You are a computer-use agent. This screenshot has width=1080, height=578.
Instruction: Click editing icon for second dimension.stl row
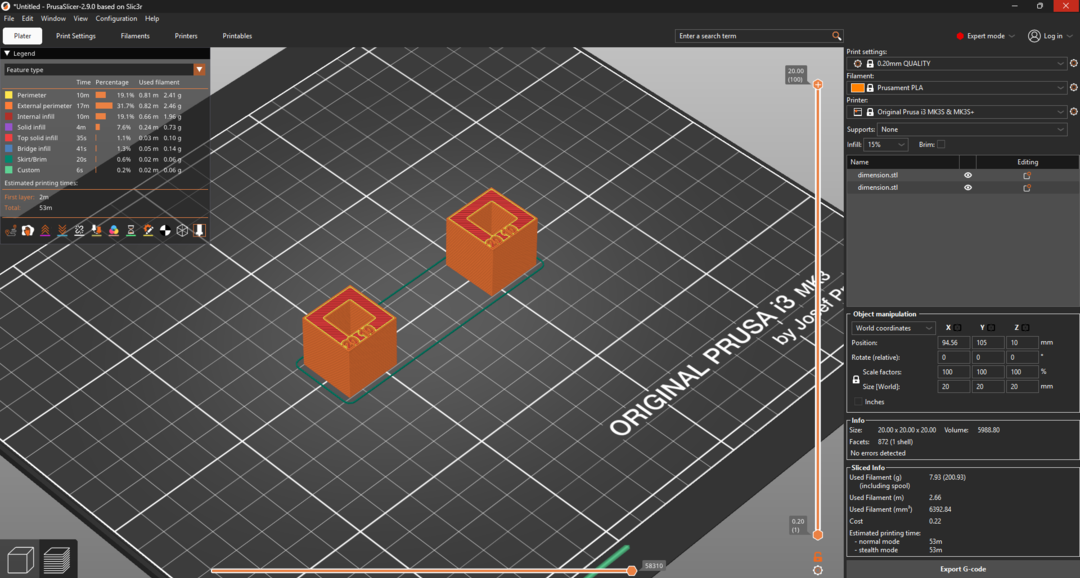point(1027,187)
